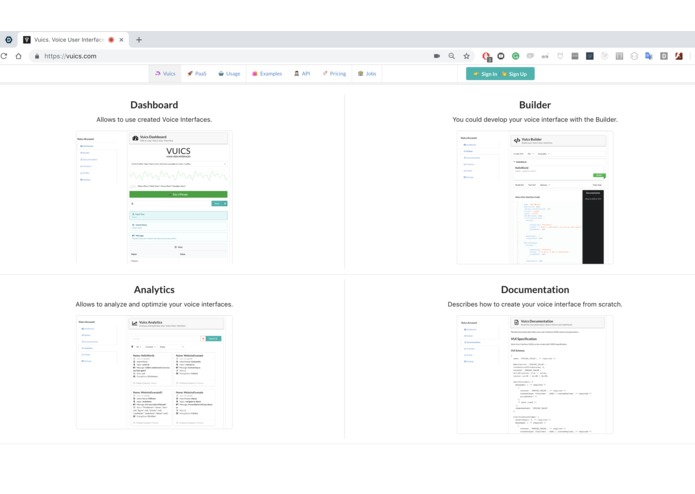Go to browser home page

[18, 56]
